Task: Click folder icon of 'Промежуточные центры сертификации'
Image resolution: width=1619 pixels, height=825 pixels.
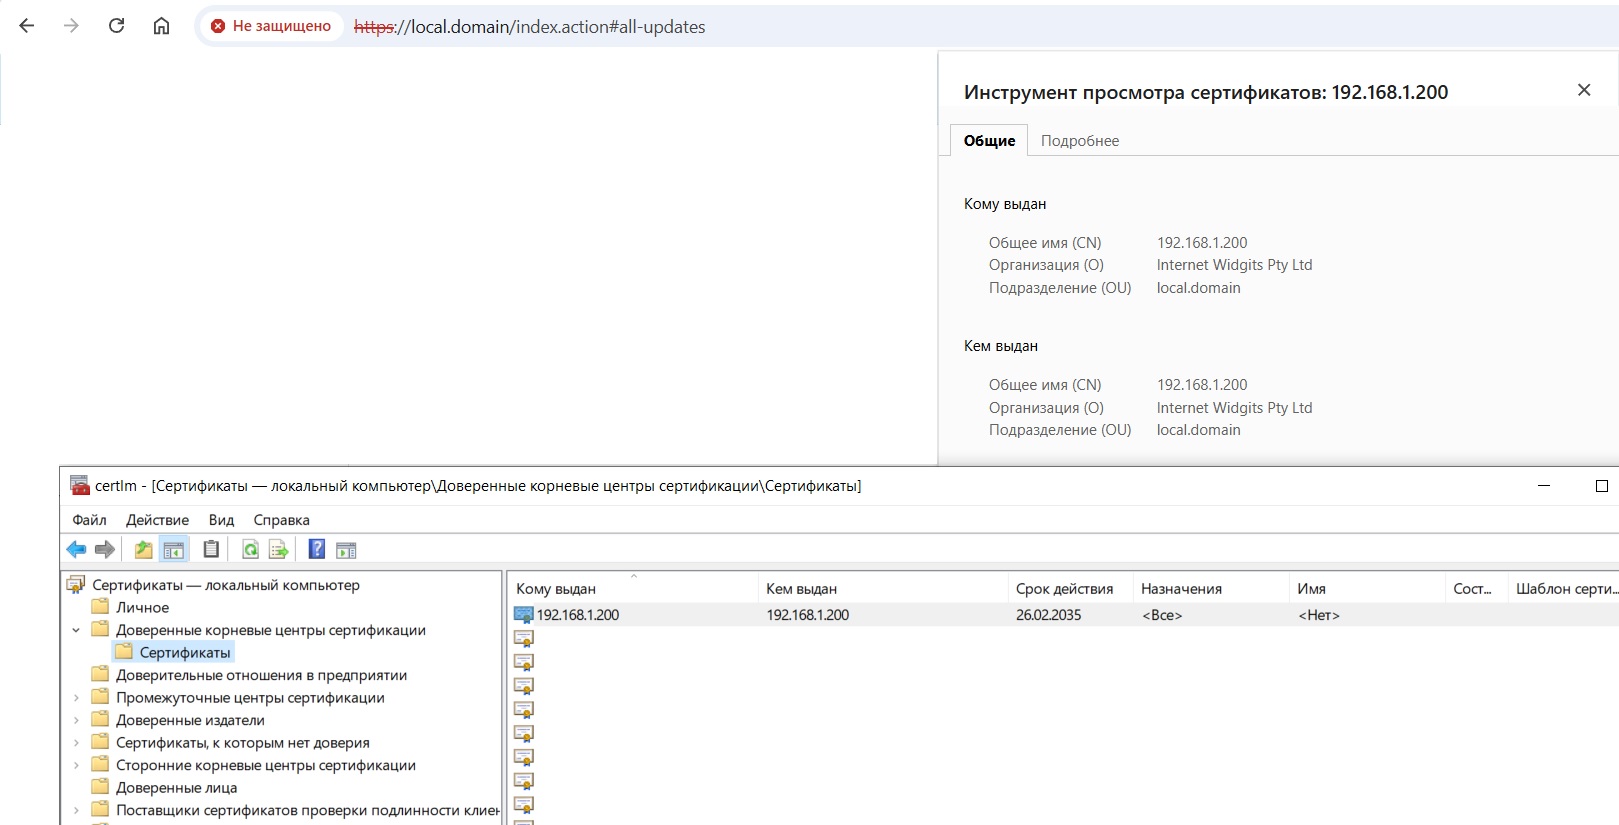Action: click(x=100, y=696)
